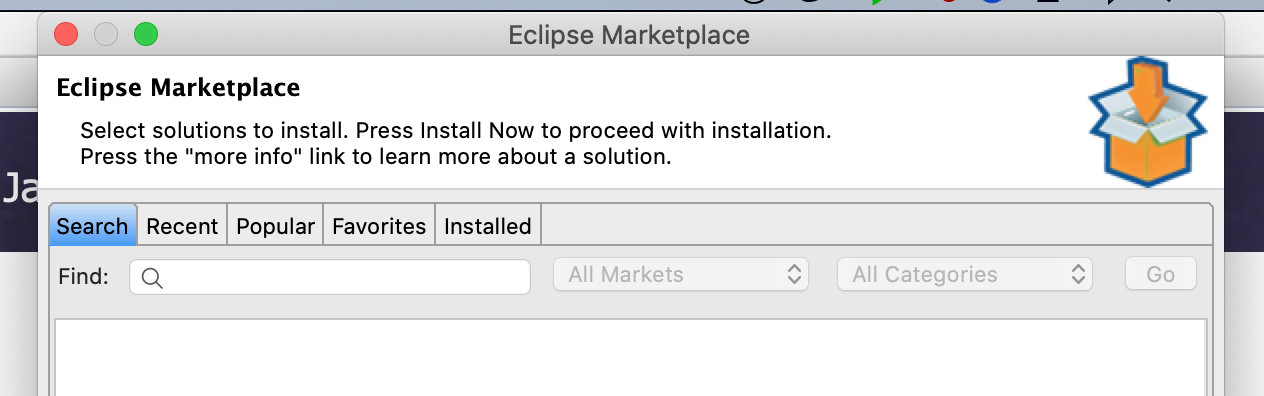1264x396 pixels.
Task: Switch to the Search tab
Action: point(92,226)
